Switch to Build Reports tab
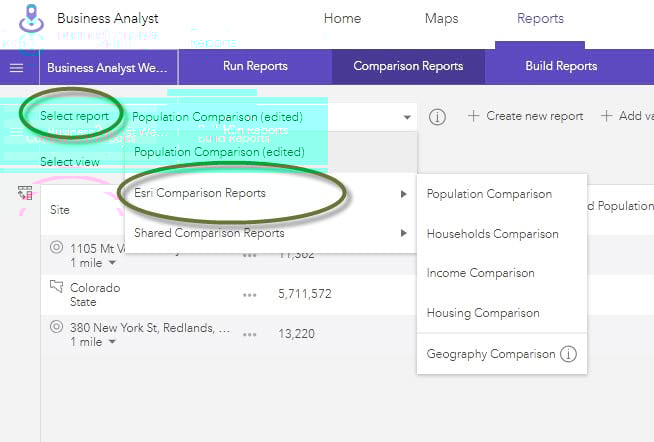The height and width of the screenshot is (442, 654). pos(561,66)
